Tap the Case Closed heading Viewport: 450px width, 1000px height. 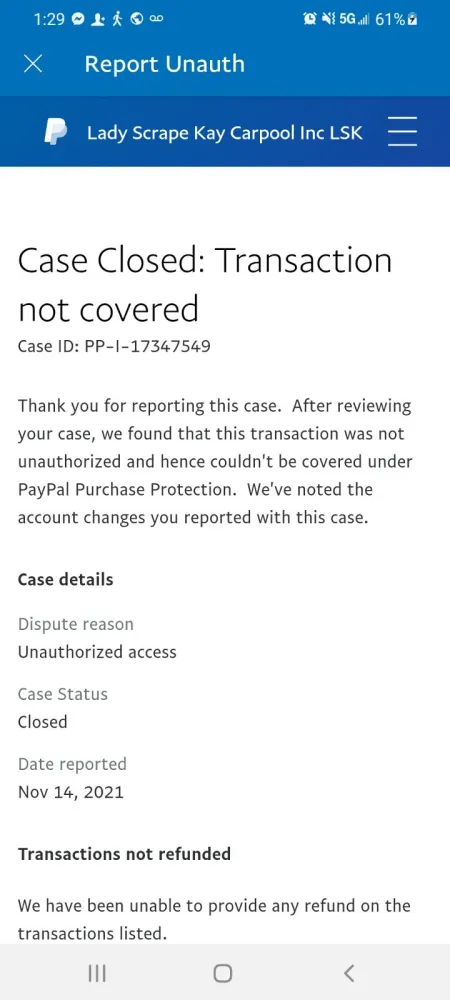[x=205, y=285]
